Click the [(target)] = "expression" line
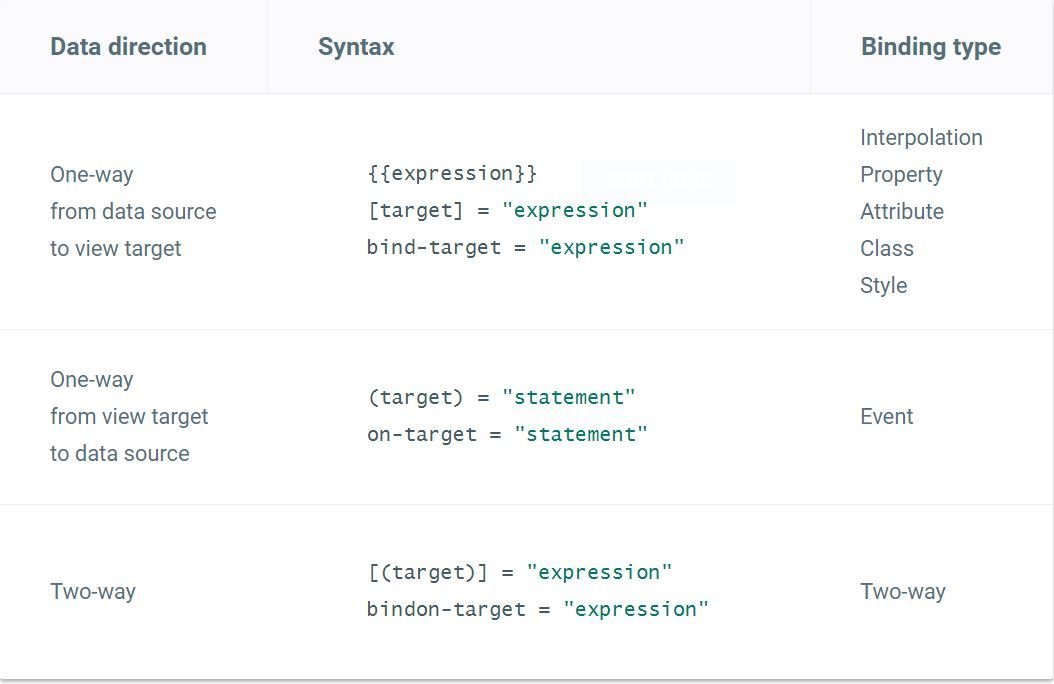Screen dimensions: 1054x684 click(519, 573)
